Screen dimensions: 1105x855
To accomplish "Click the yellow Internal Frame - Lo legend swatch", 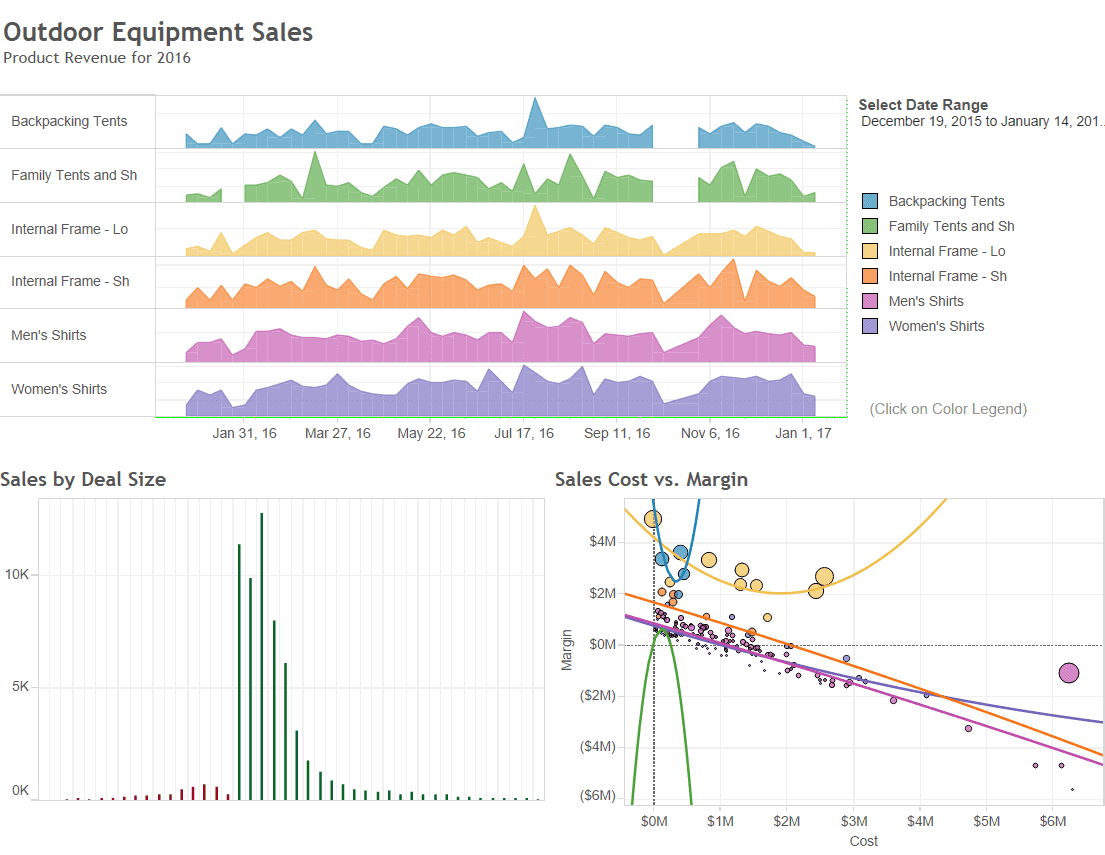I will 870,251.
